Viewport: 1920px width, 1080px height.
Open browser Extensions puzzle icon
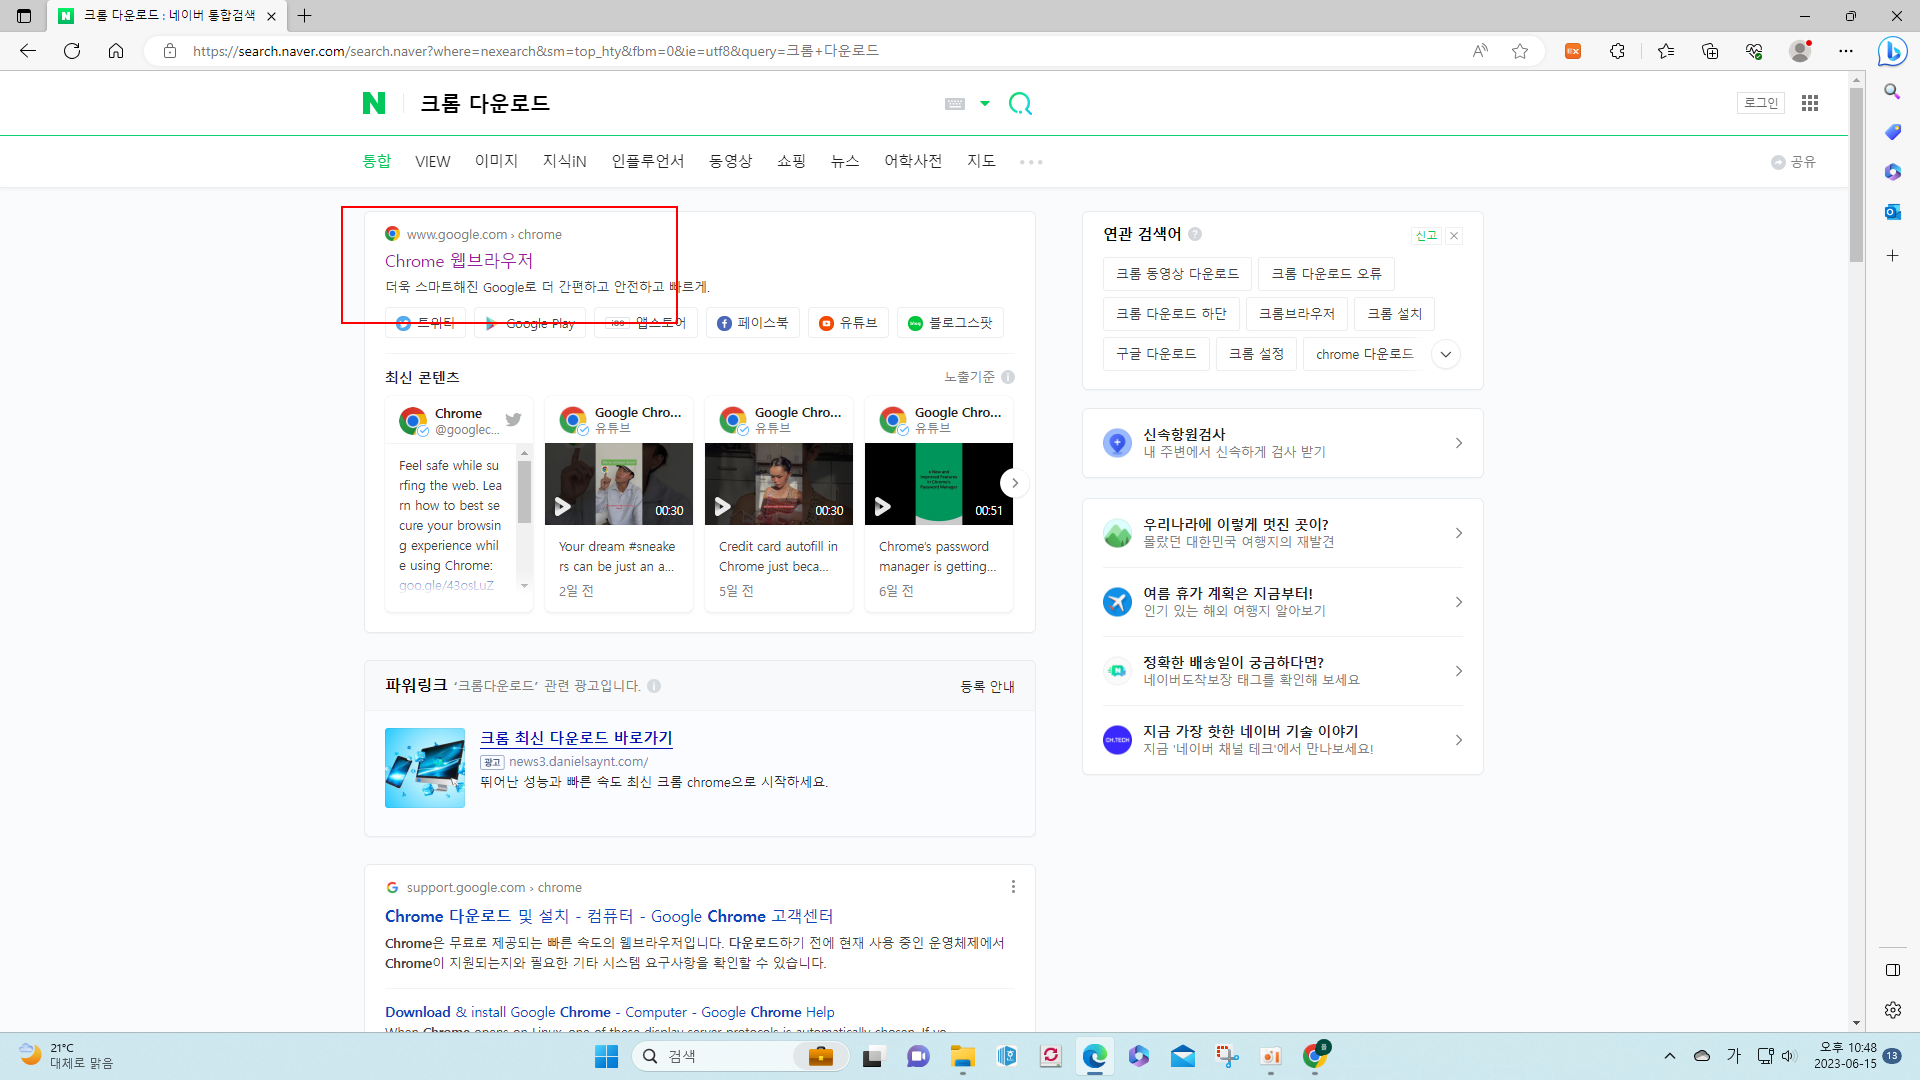click(x=1617, y=51)
